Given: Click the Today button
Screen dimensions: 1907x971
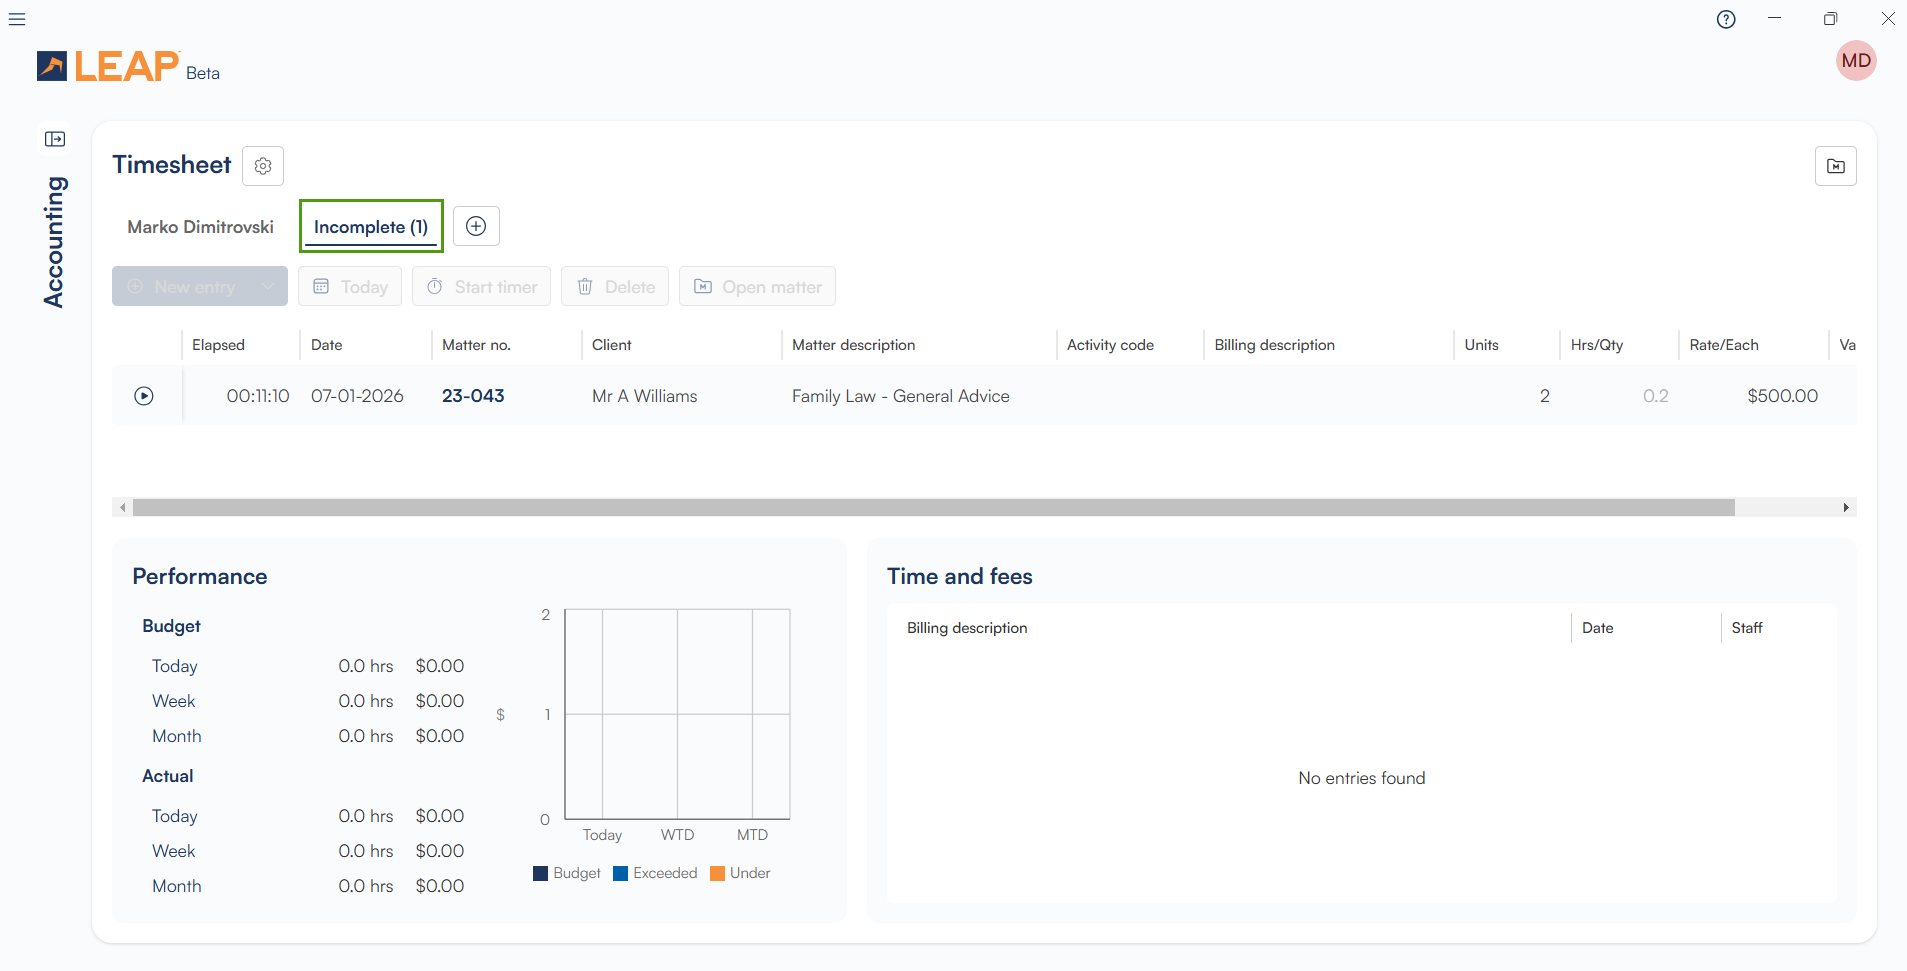Looking at the screenshot, I should point(350,287).
